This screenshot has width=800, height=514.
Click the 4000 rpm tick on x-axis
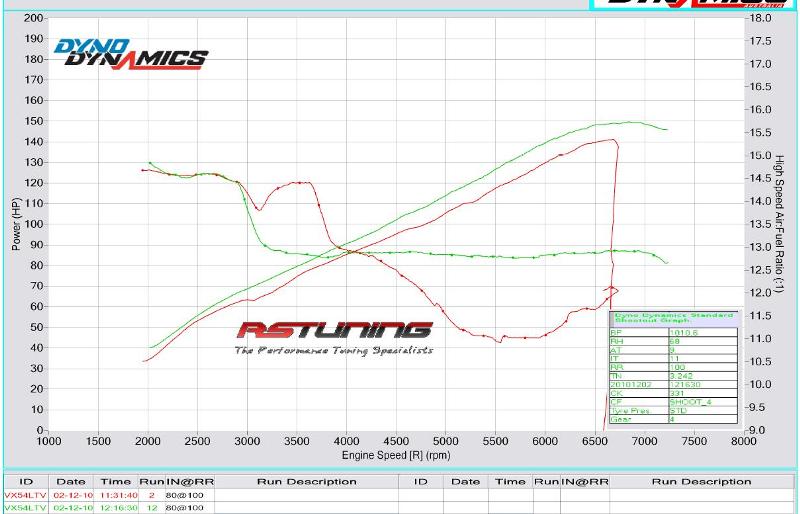(346, 441)
